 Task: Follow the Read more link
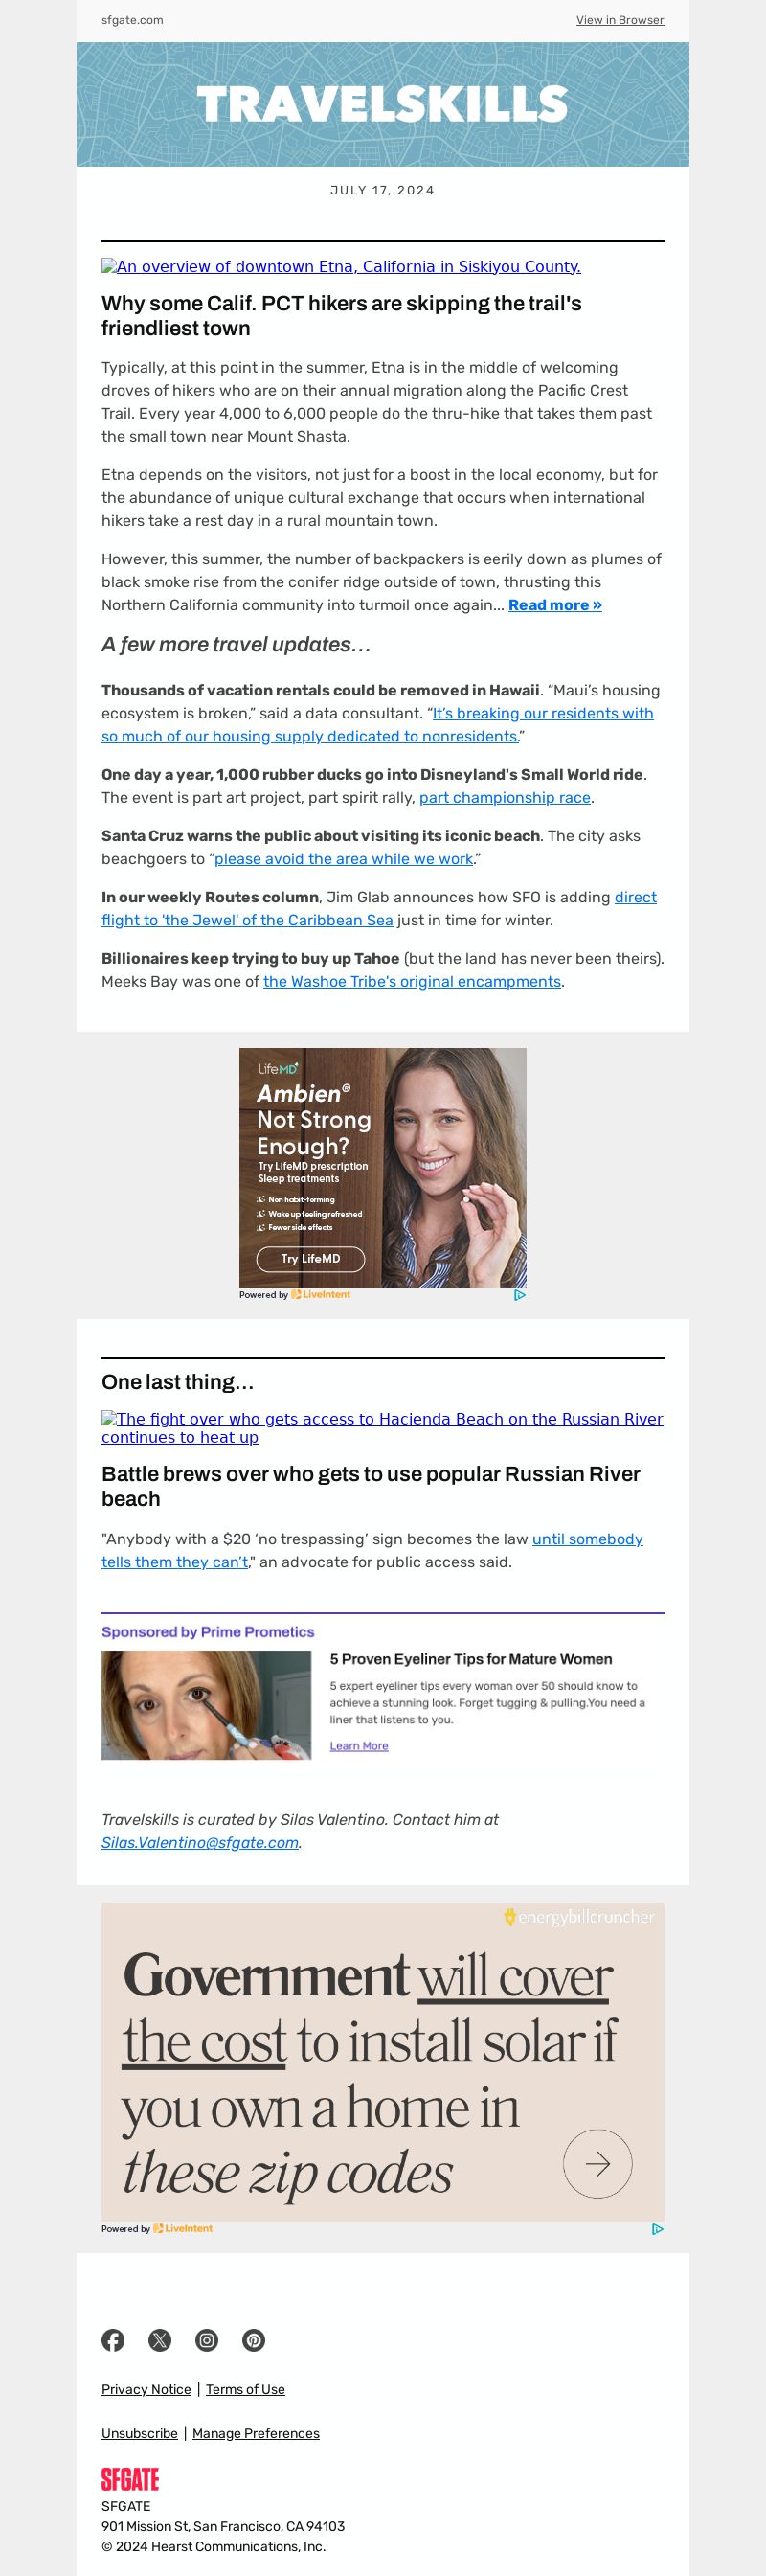555,605
